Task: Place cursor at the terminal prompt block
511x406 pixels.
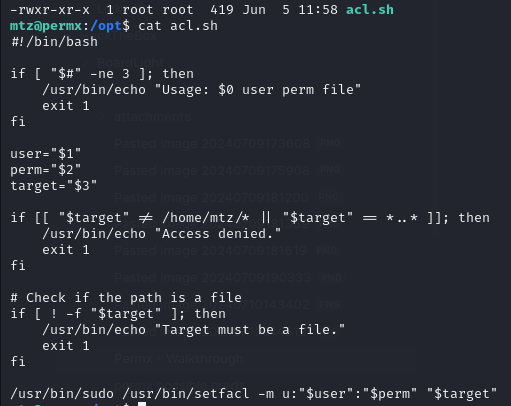Action: [x=142, y=404]
